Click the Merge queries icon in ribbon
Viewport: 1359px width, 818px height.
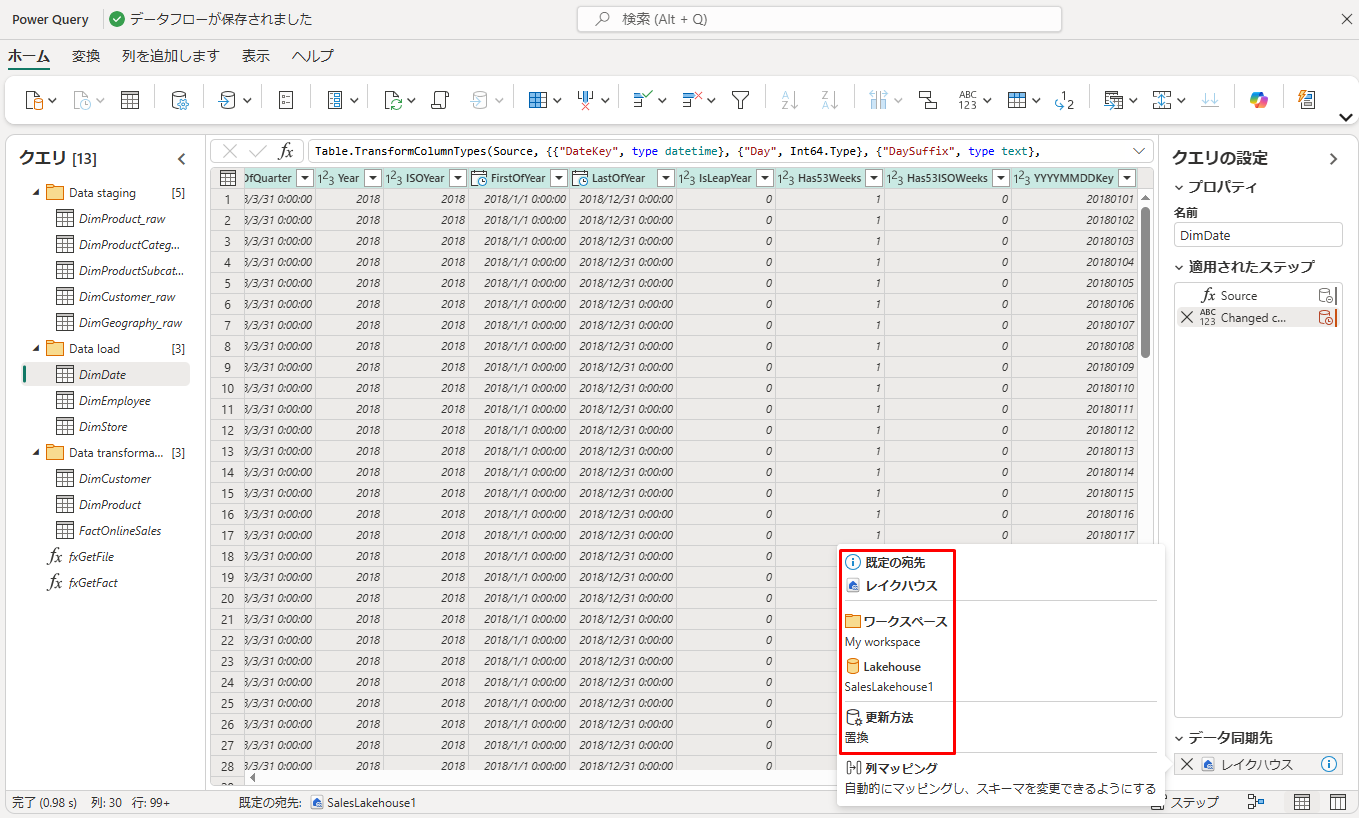tap(1111, 100)
